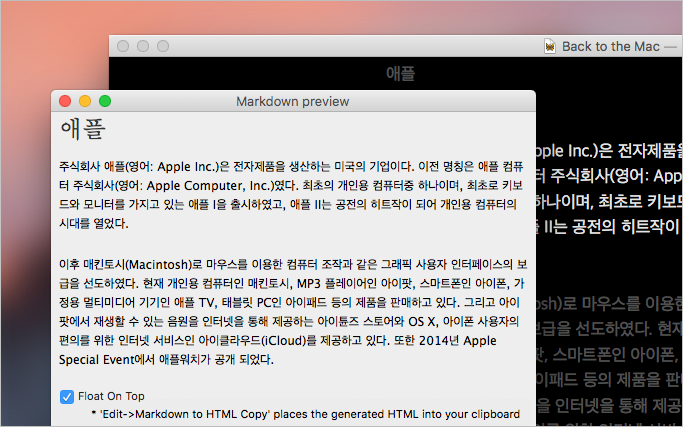Minimize the Markdown preview window
This screenshot has height=427, width=683.
85,101
